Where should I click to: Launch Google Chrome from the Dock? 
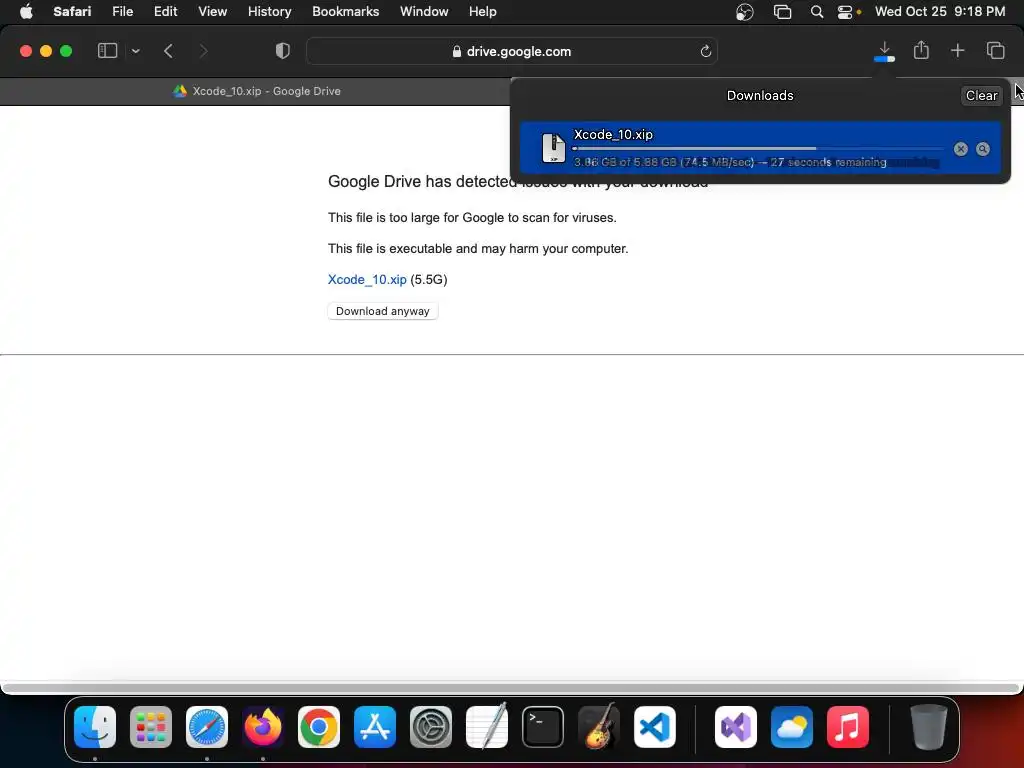(x=319, y=727)
